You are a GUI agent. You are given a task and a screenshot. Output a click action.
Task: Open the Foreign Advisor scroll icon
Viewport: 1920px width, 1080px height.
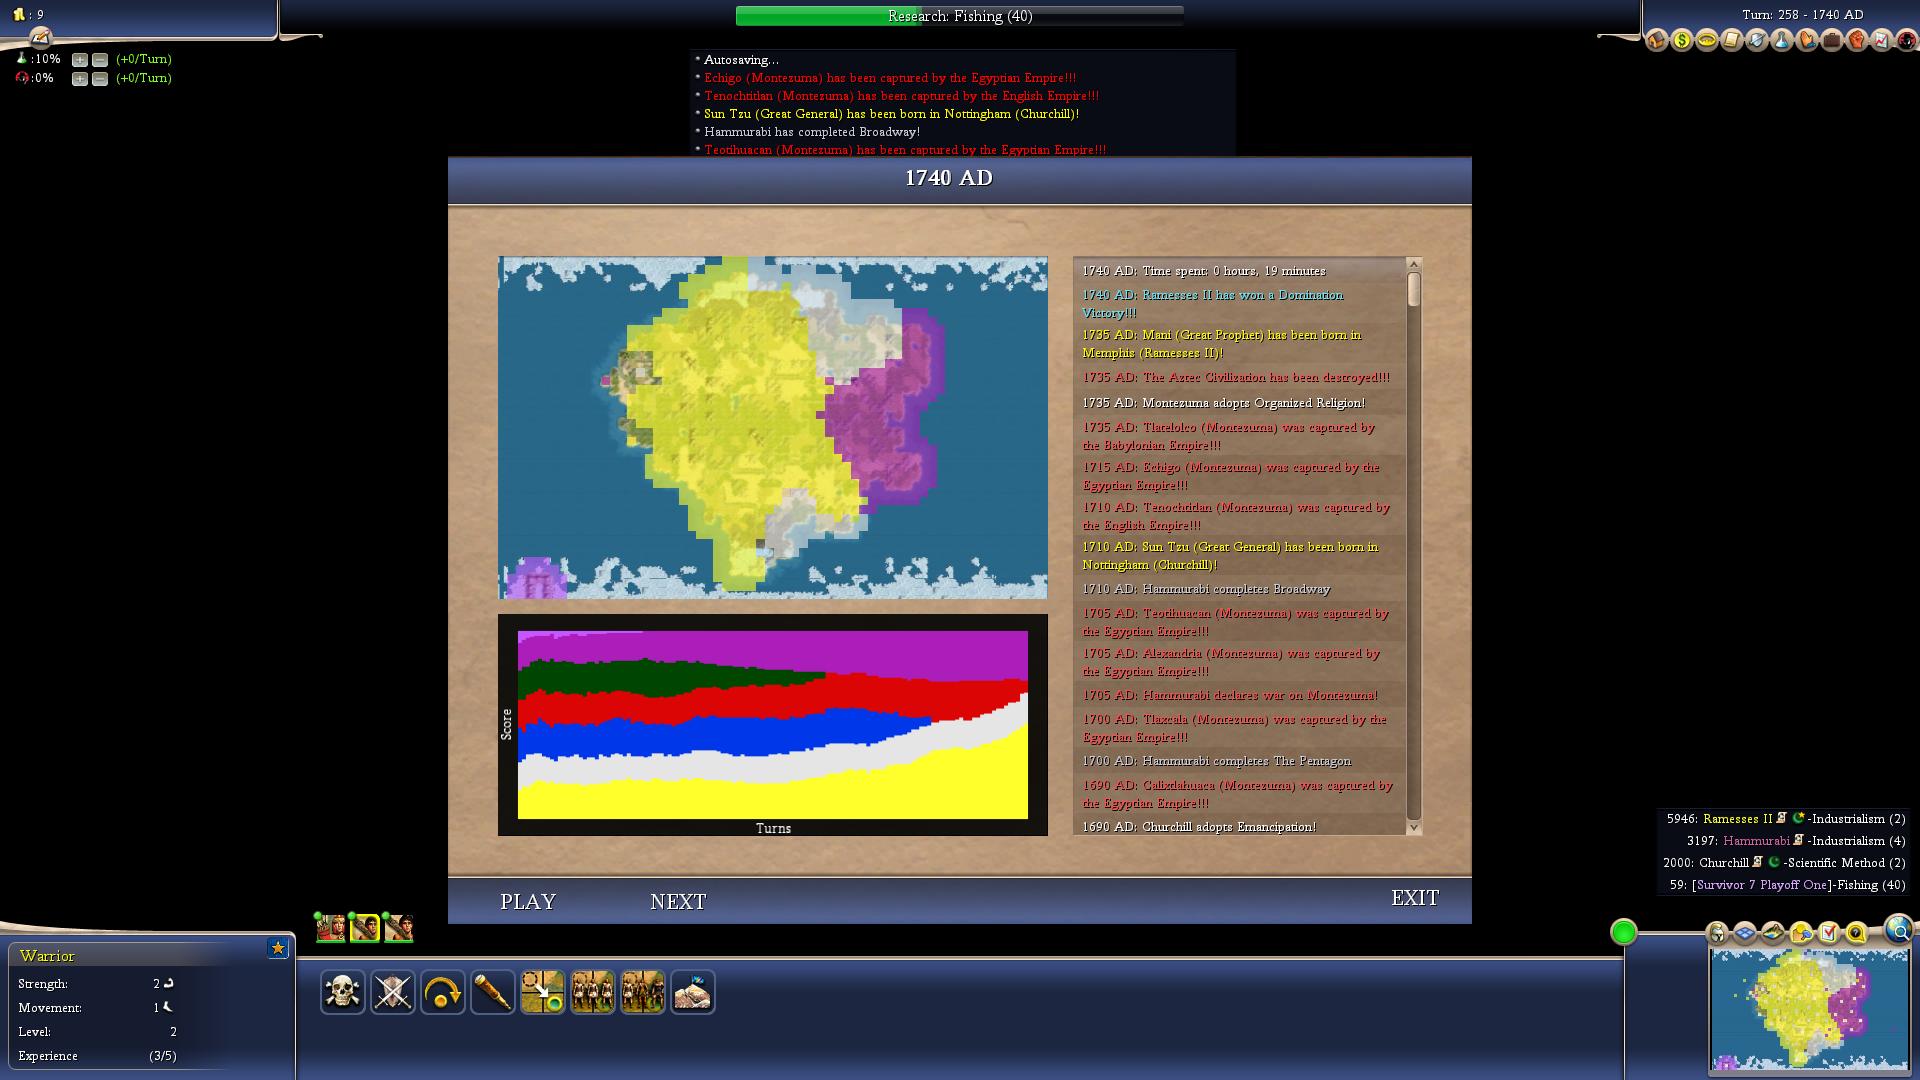tap(1732, 41)
